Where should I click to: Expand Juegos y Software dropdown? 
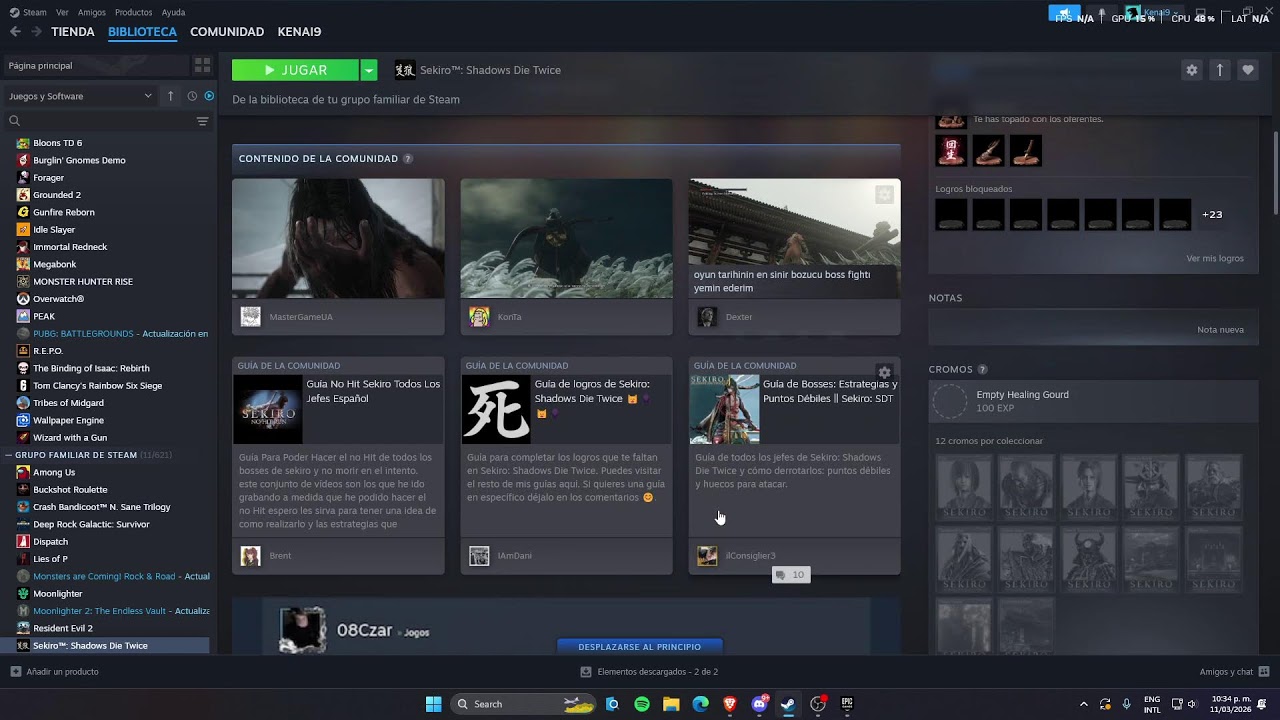[80, 96]
